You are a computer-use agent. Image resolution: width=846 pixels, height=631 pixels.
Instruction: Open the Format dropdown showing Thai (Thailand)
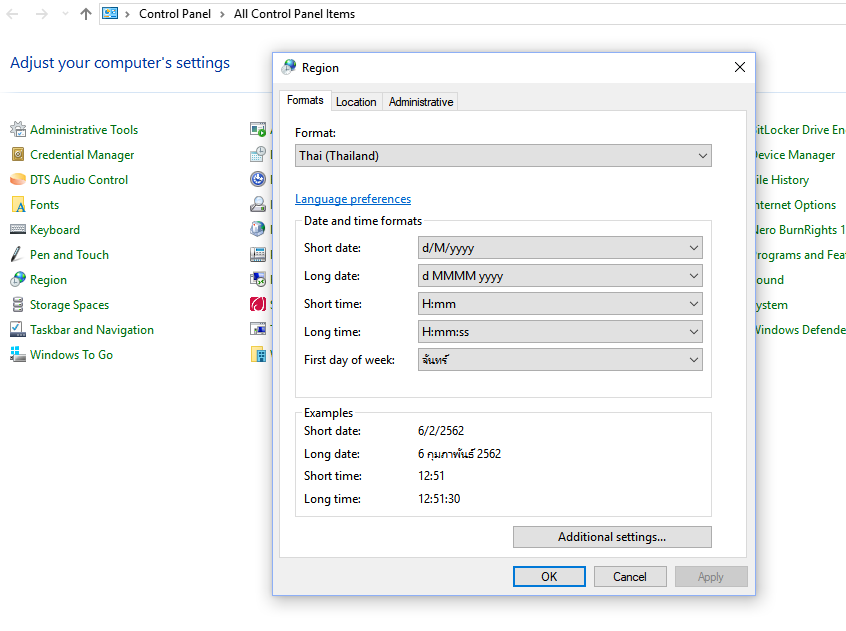[x=503, y=155]
